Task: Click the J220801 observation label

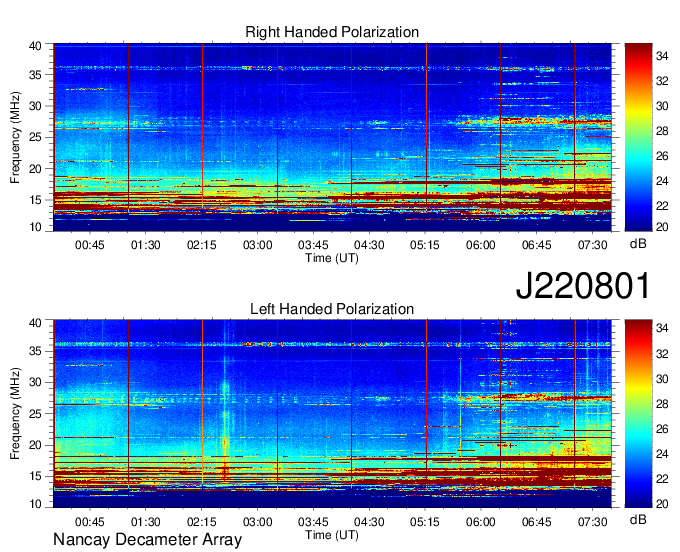Action: click(583, 286)
